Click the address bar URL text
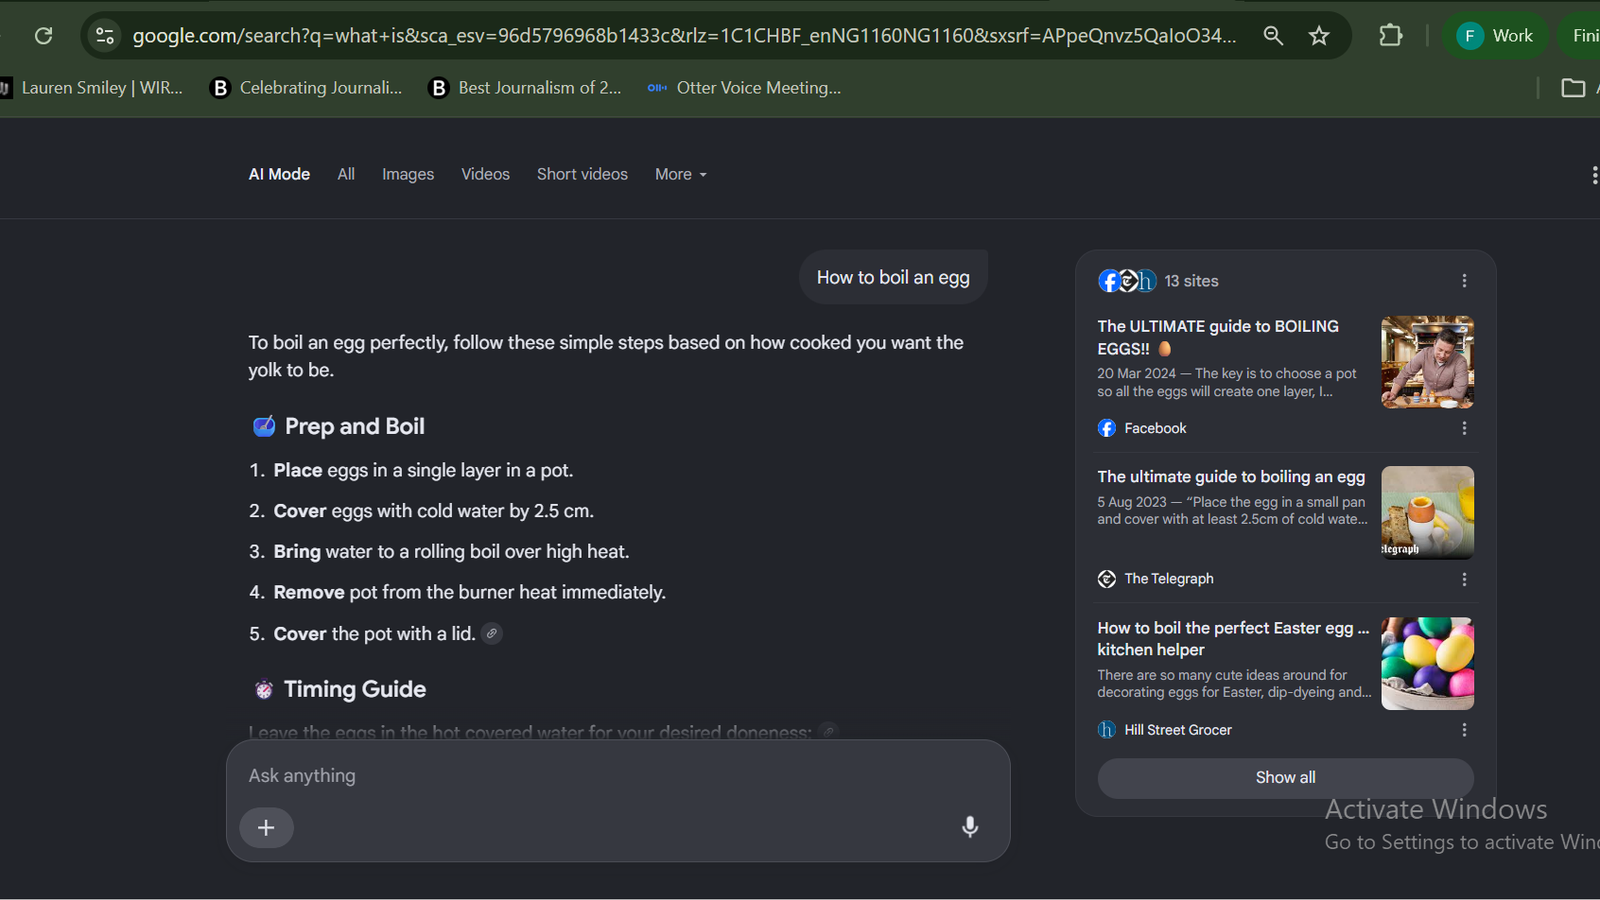Screen dimensions: 1600x900 coord(684,36)
